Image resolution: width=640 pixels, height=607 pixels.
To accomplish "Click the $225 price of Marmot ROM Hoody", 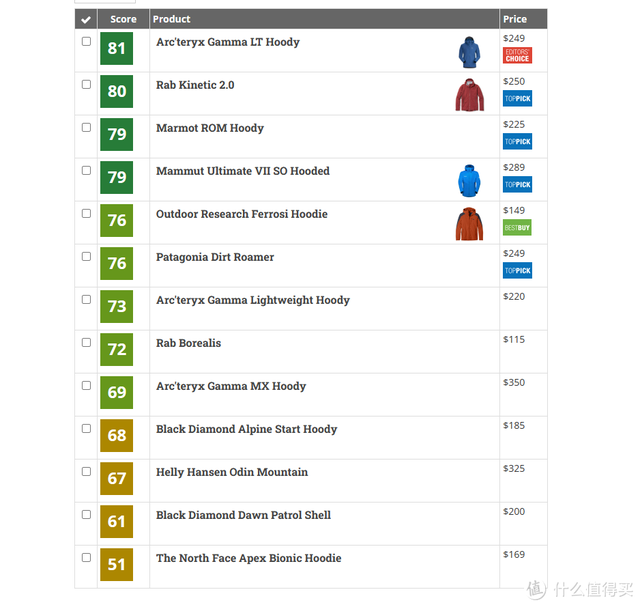I will pyautogui.click(x=514, y=125).
